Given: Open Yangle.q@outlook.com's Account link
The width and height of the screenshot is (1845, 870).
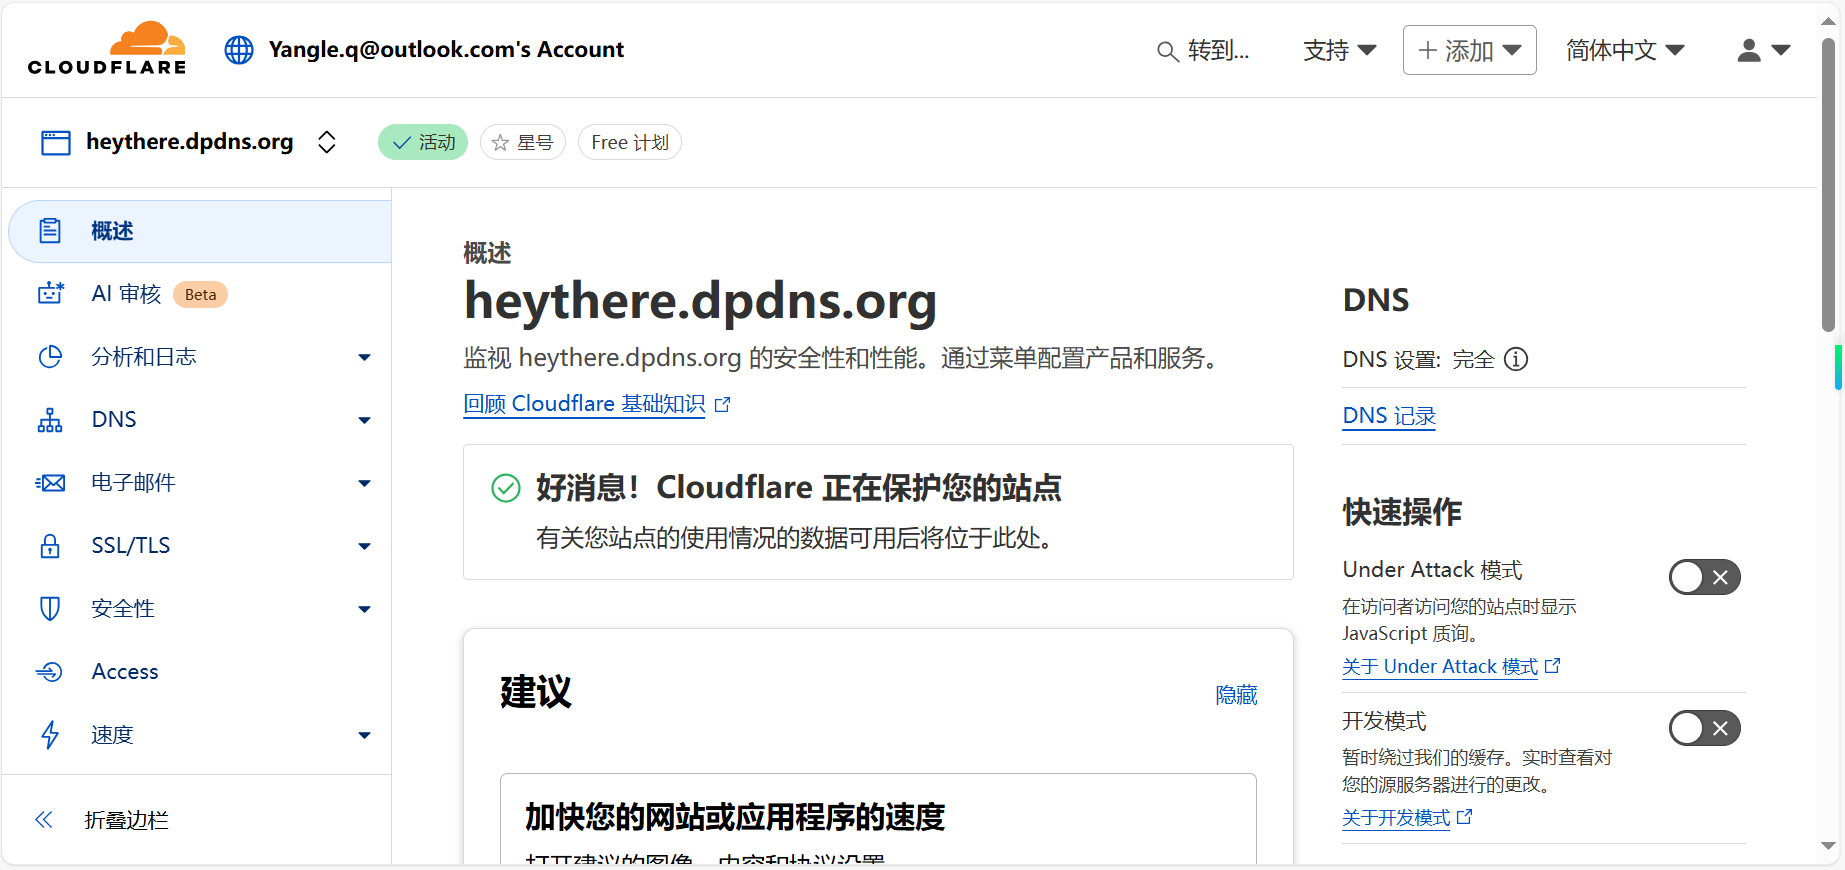Looking at the screenshot, I should coord(446,50).
